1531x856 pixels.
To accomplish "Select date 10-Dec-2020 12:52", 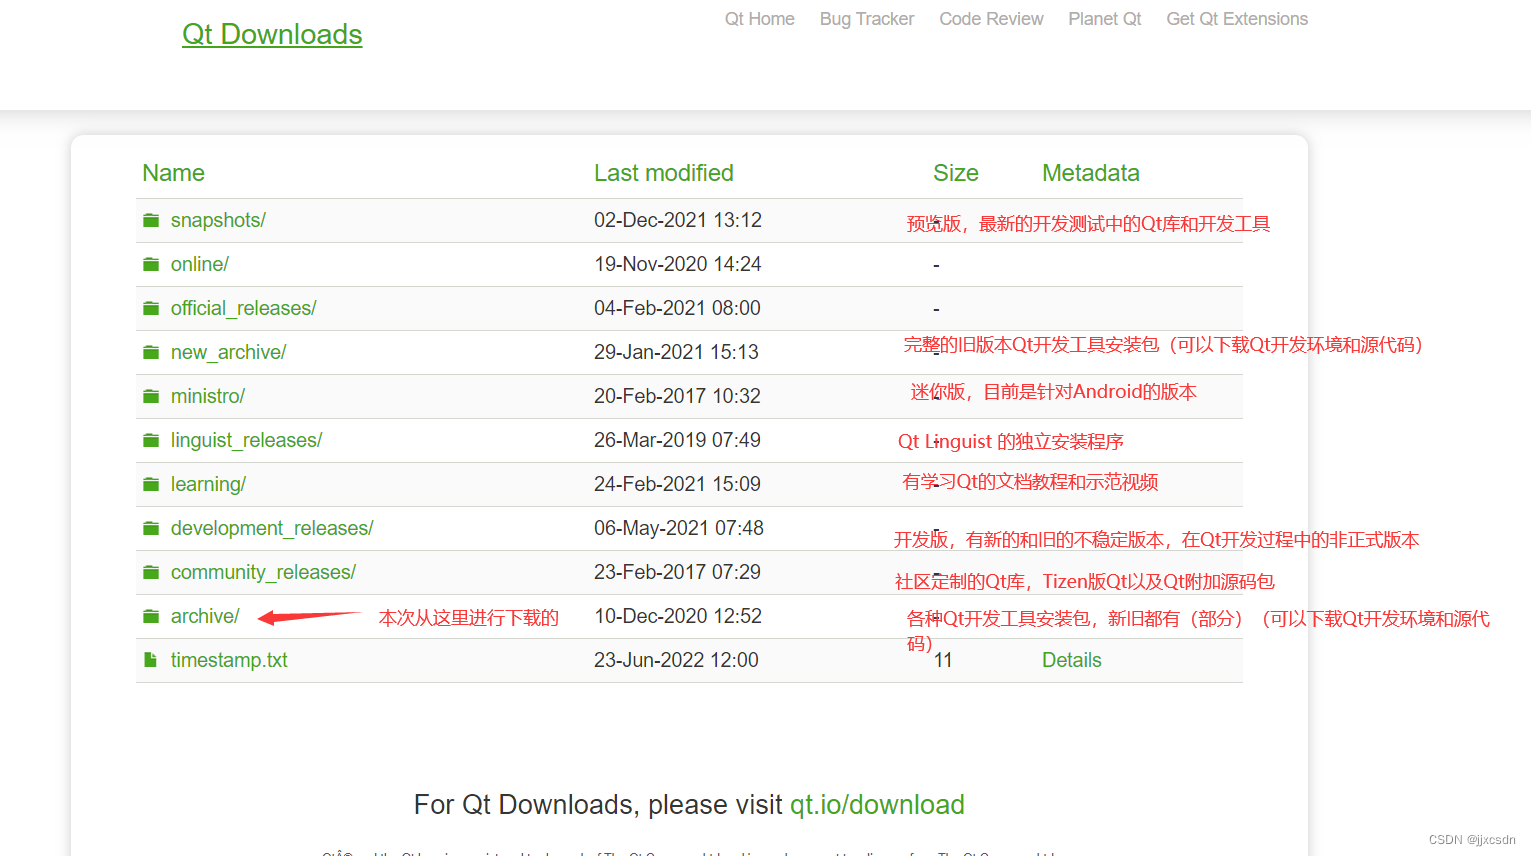I will (678, 616).
